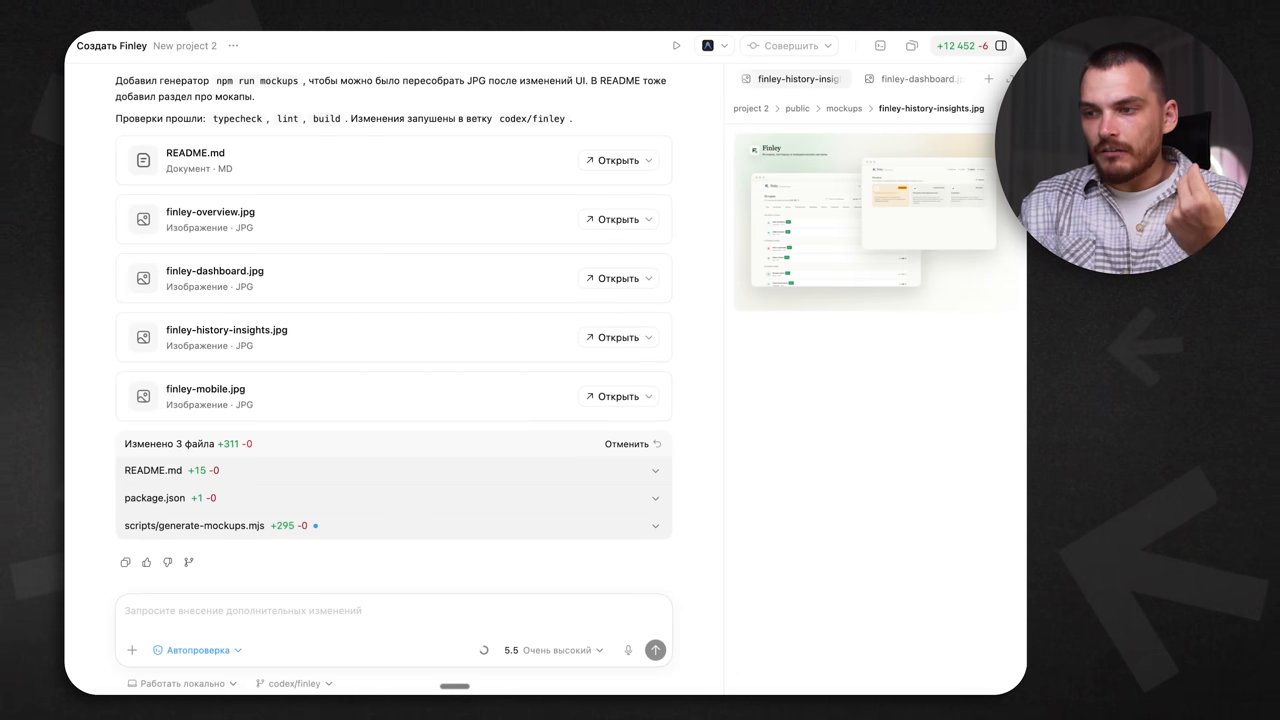Click the finley-dashboard.jpg image icon
Image resolution: width=1280 pixels, height=720 pixels.
(144, 278)
